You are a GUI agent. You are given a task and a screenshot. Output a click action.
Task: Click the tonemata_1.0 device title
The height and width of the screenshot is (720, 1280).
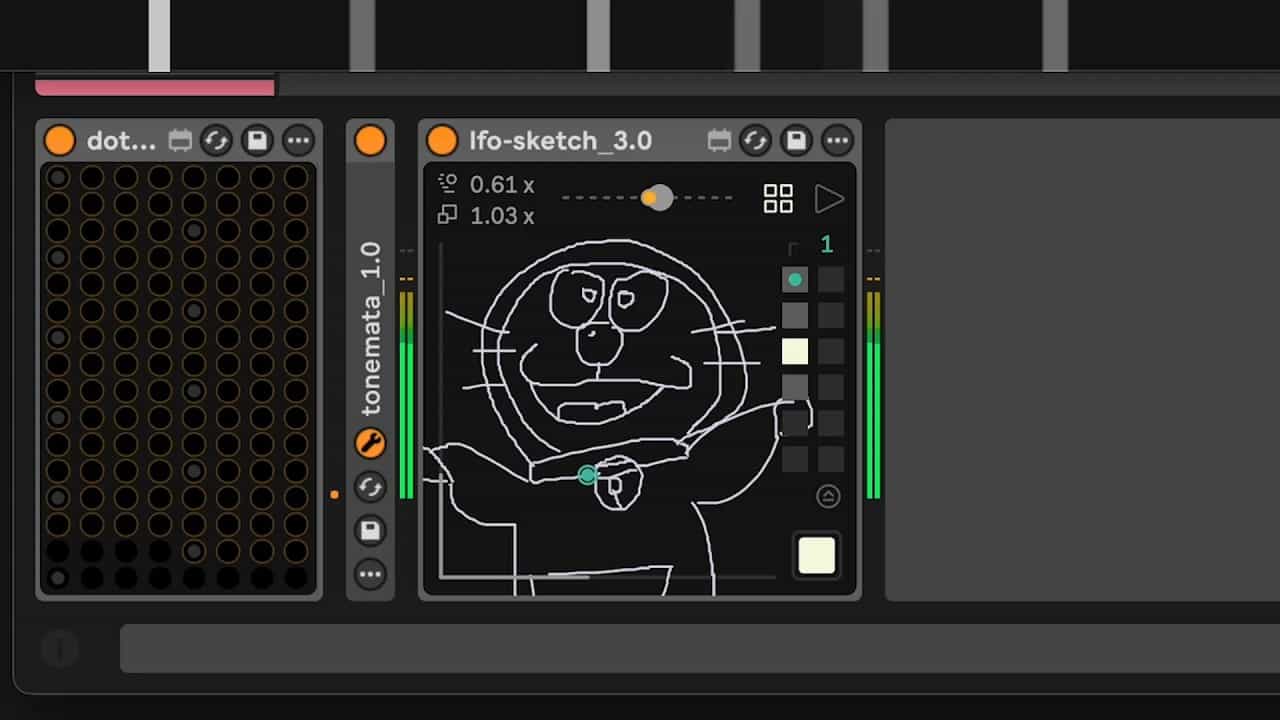pyautogui.click(x=371, y=328)
